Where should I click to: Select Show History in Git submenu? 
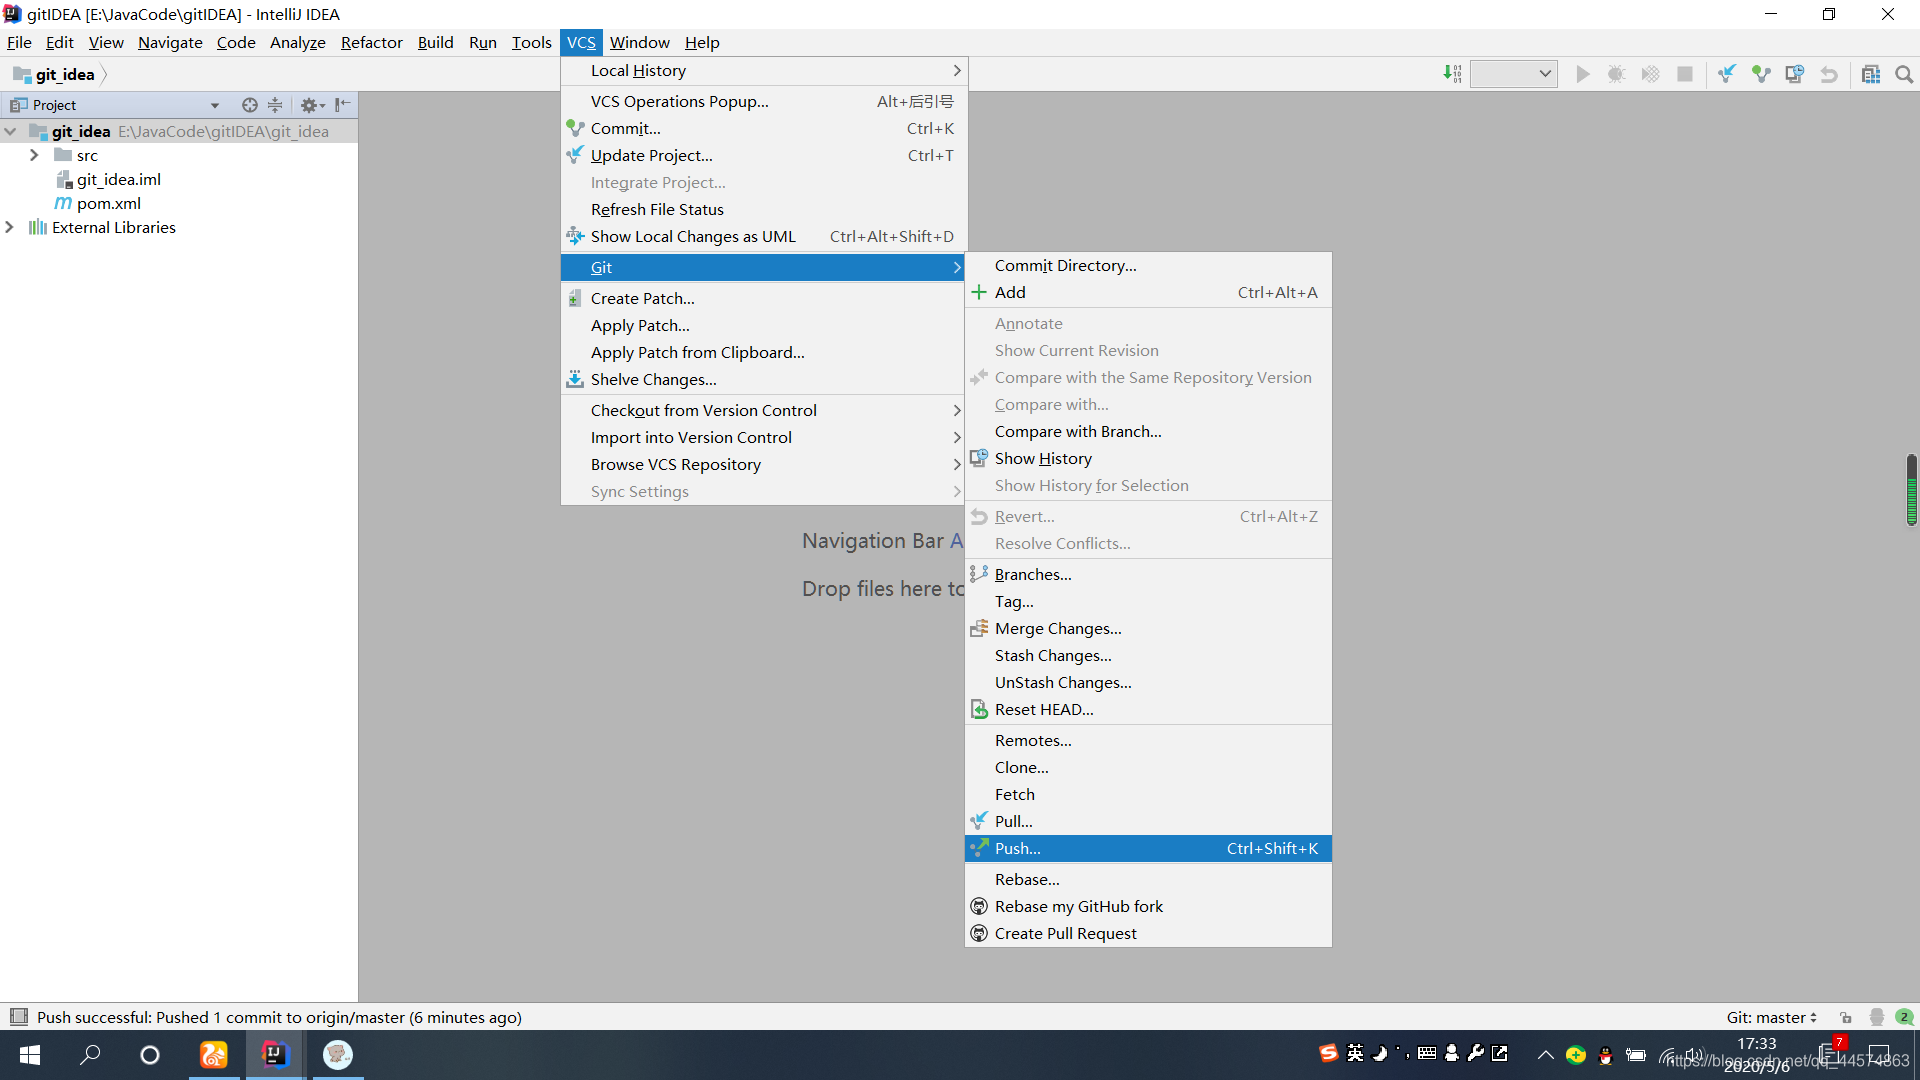pos(1148,458)
